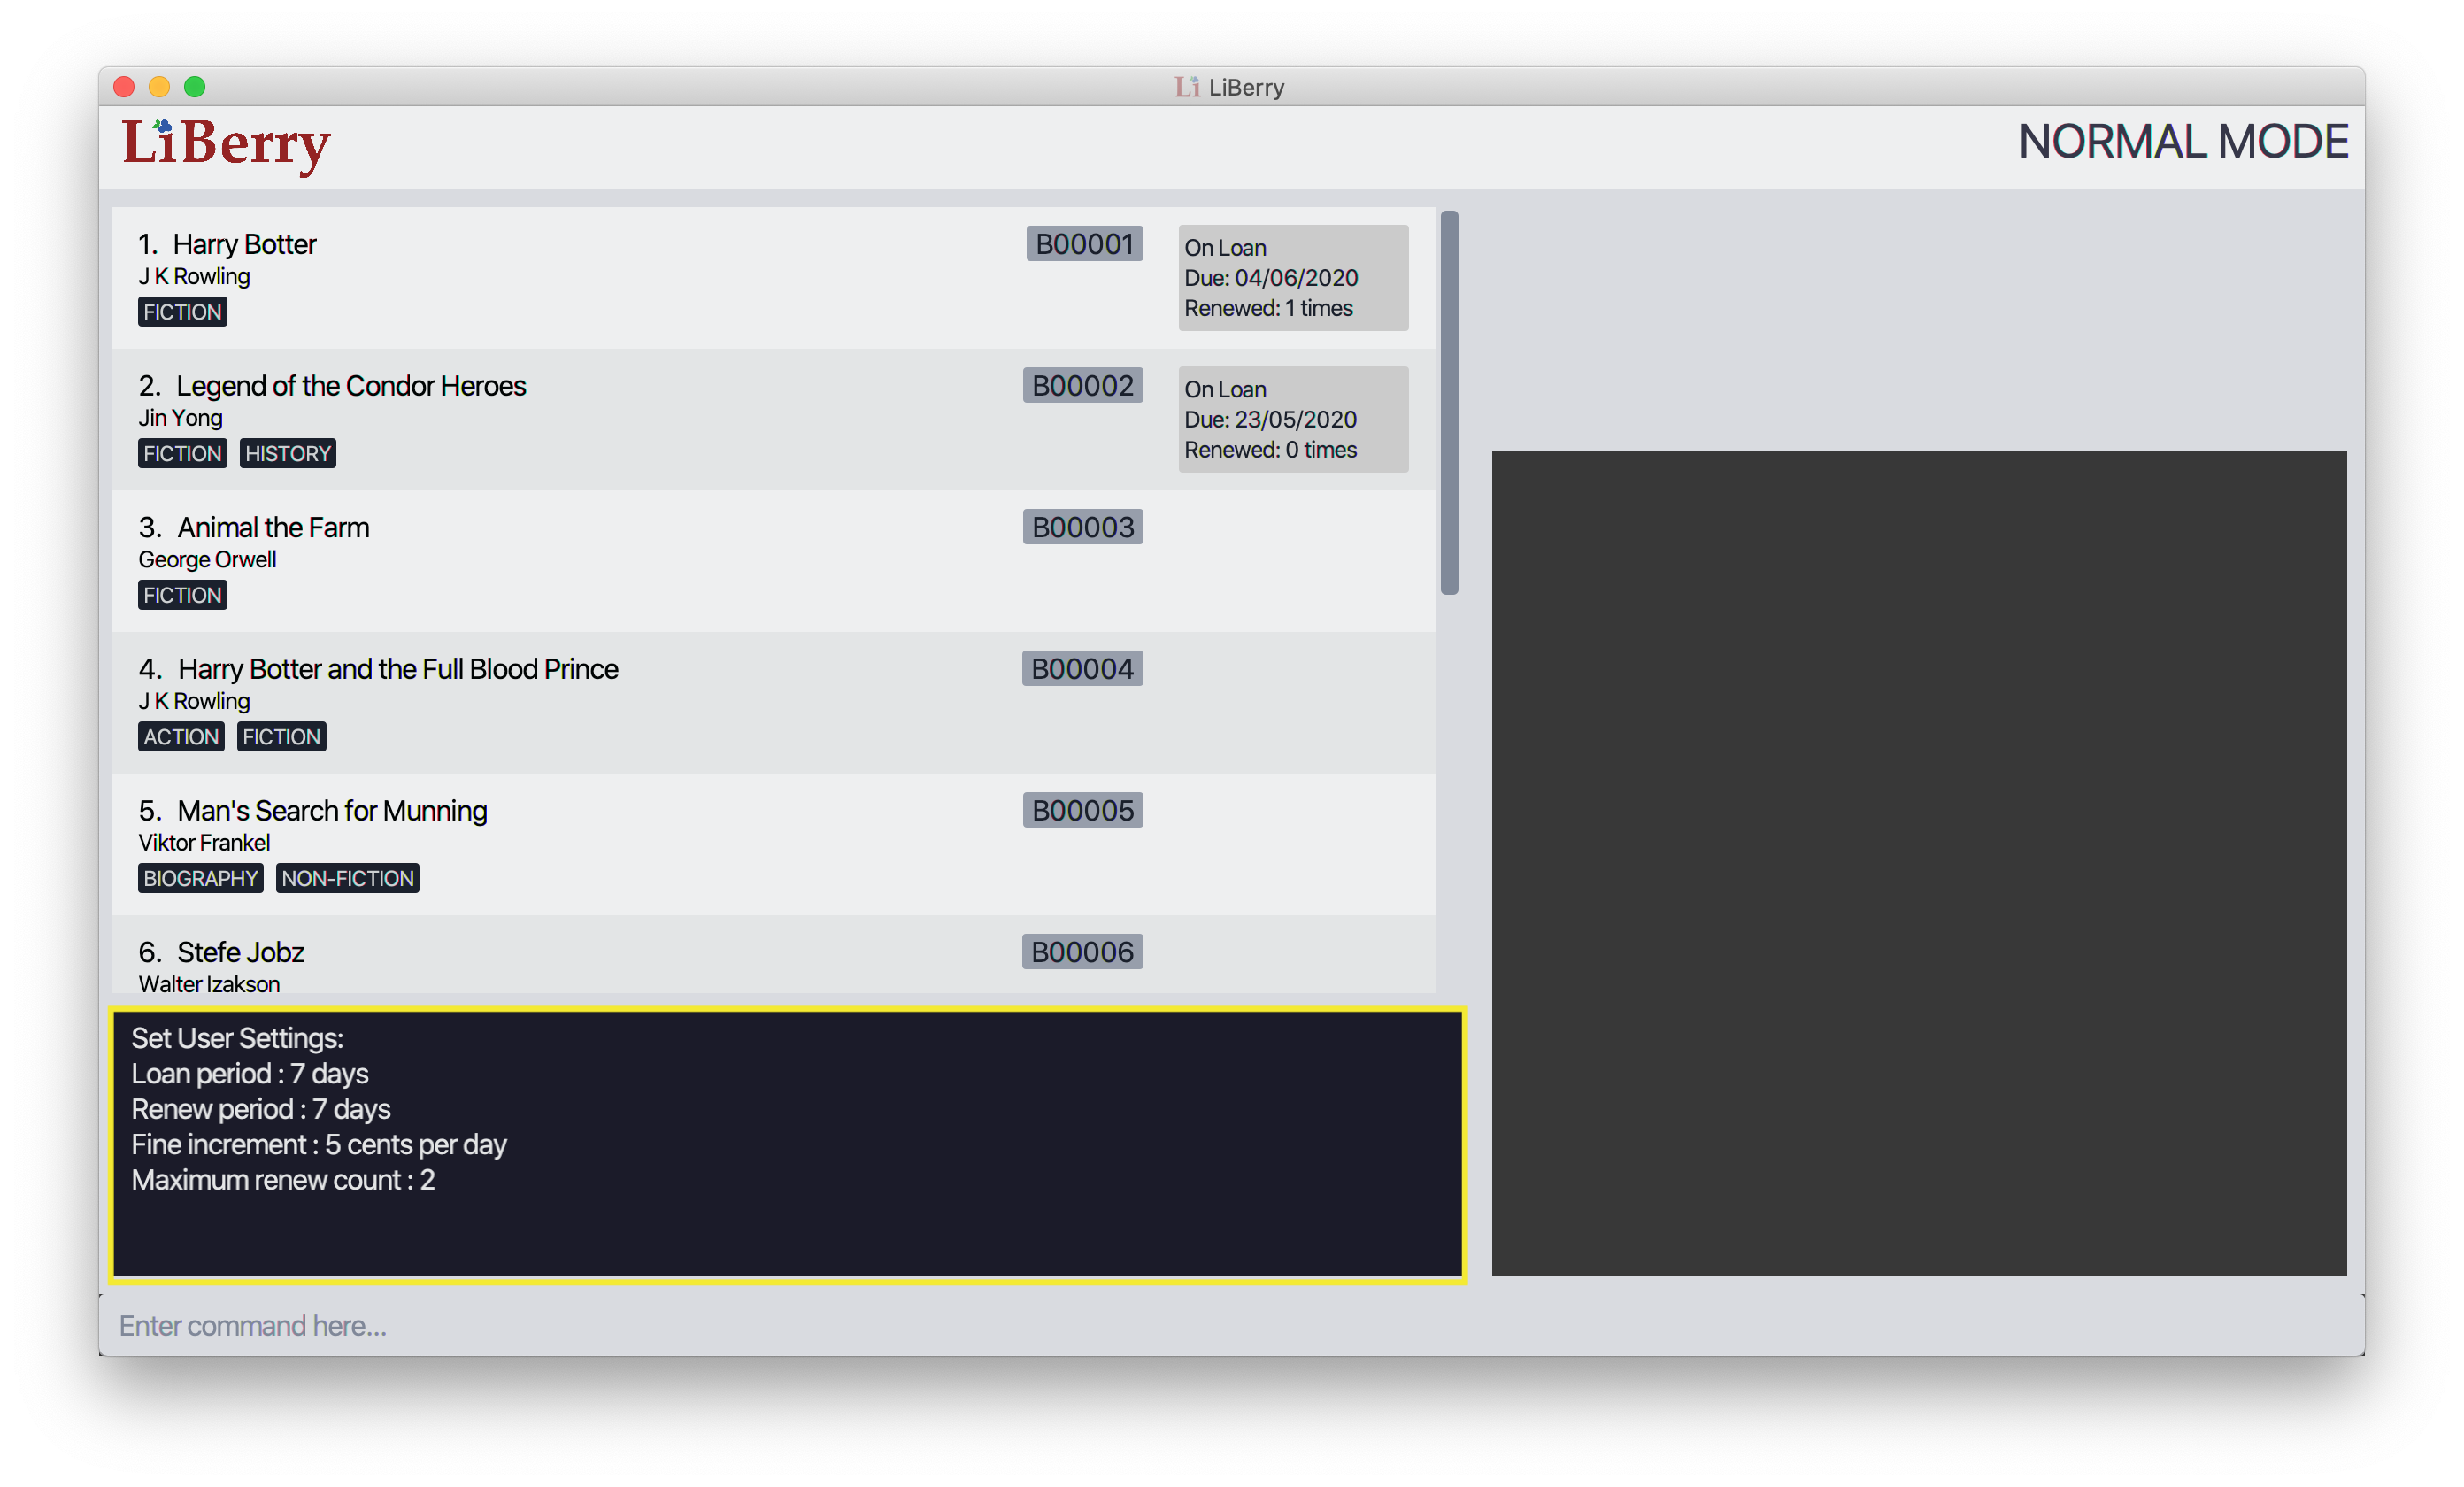Click loan status Due: 04/06/2020
The height and width of the screenshot is (1487, 2464).
click(1271, 278)
